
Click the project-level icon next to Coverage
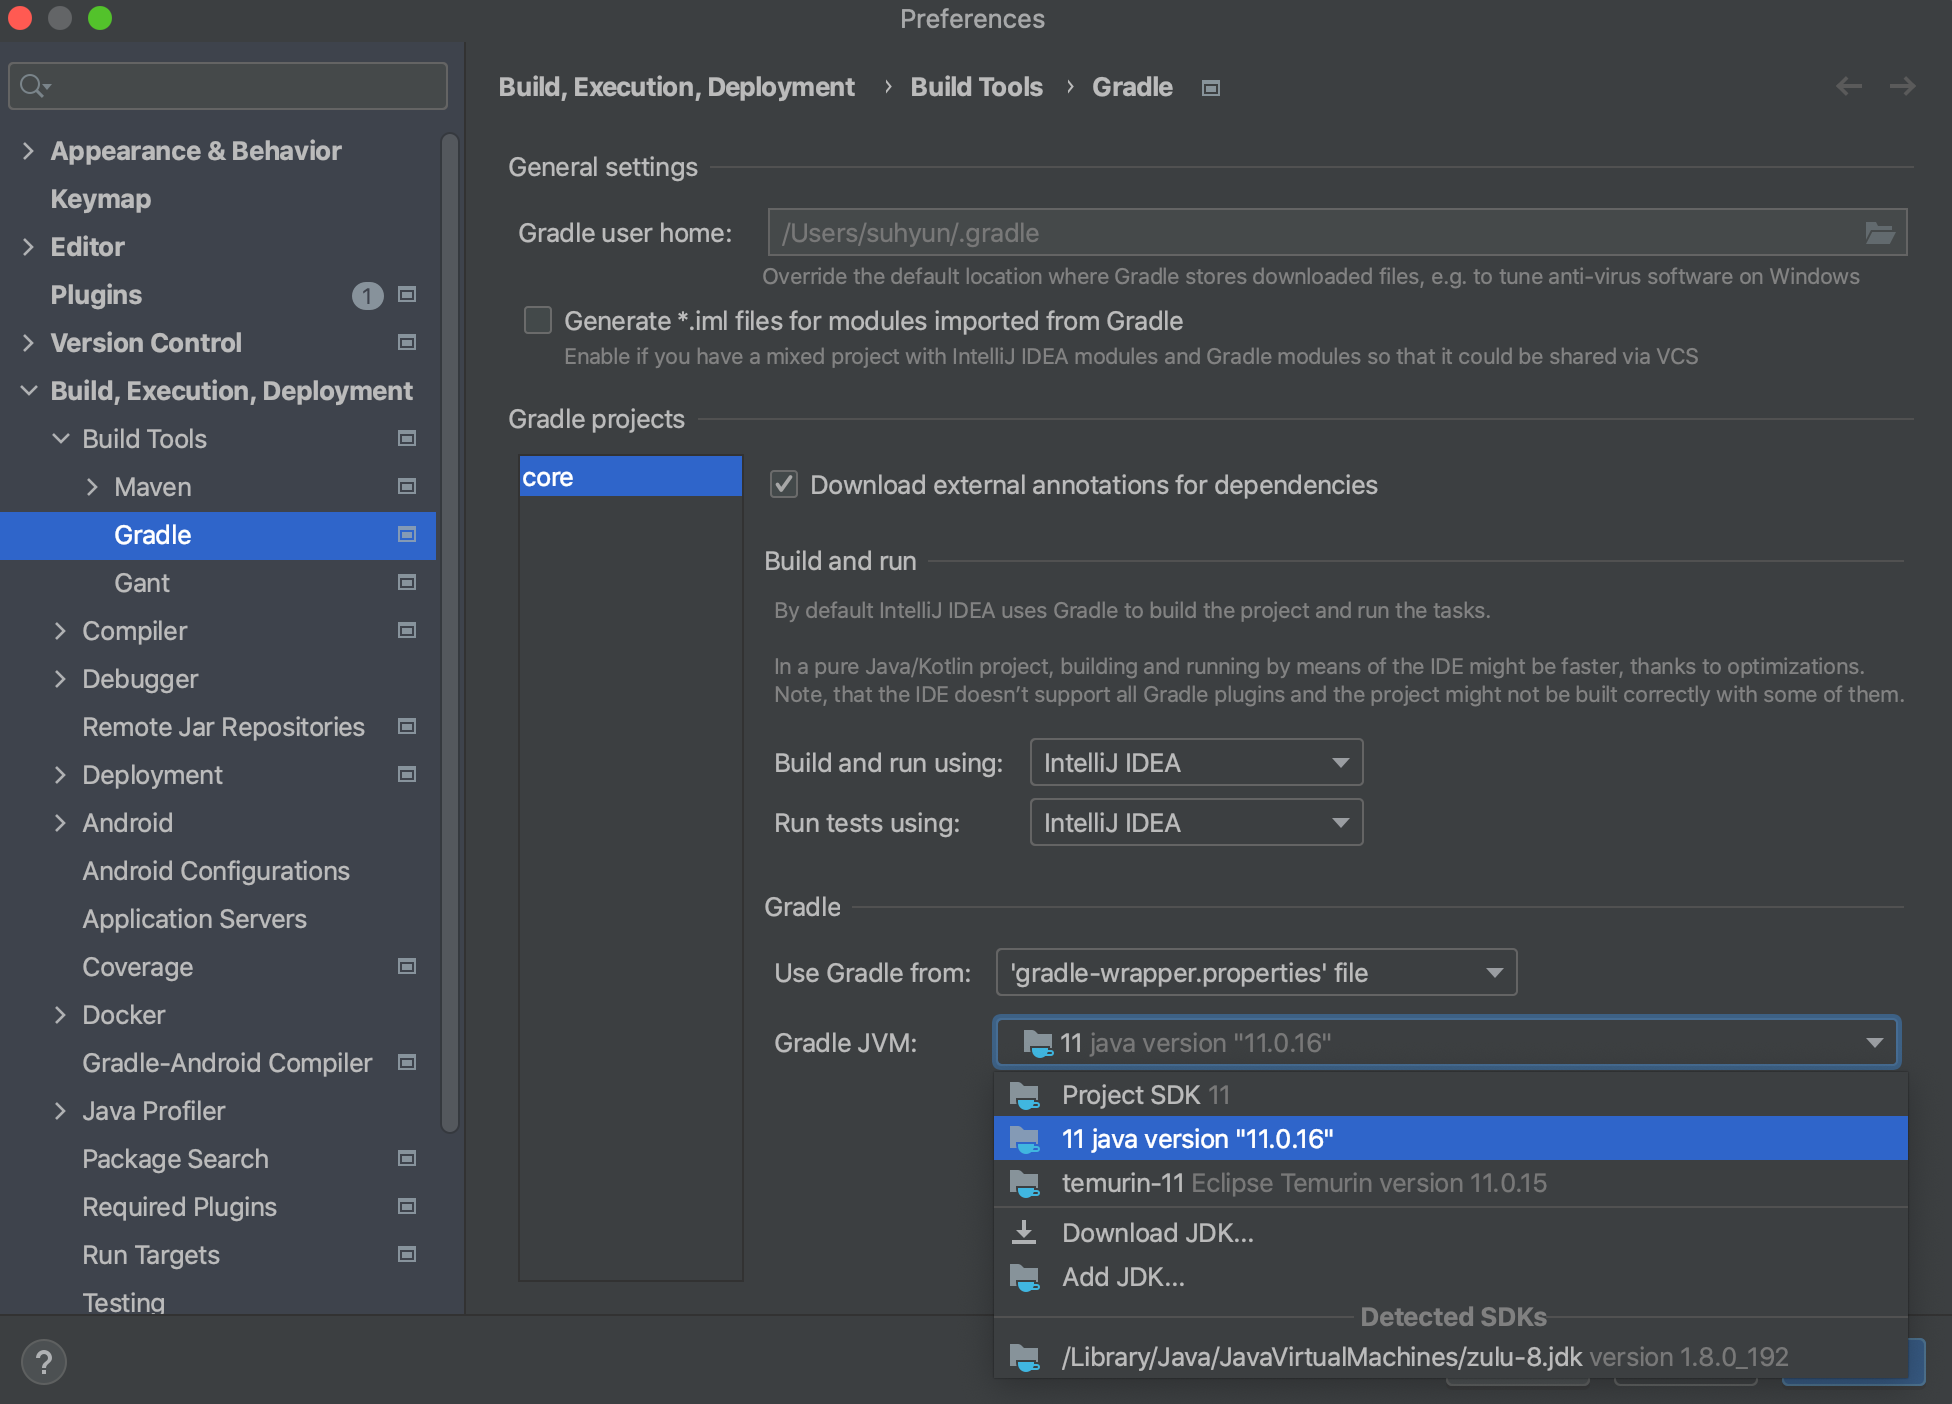tap(407, 966)
